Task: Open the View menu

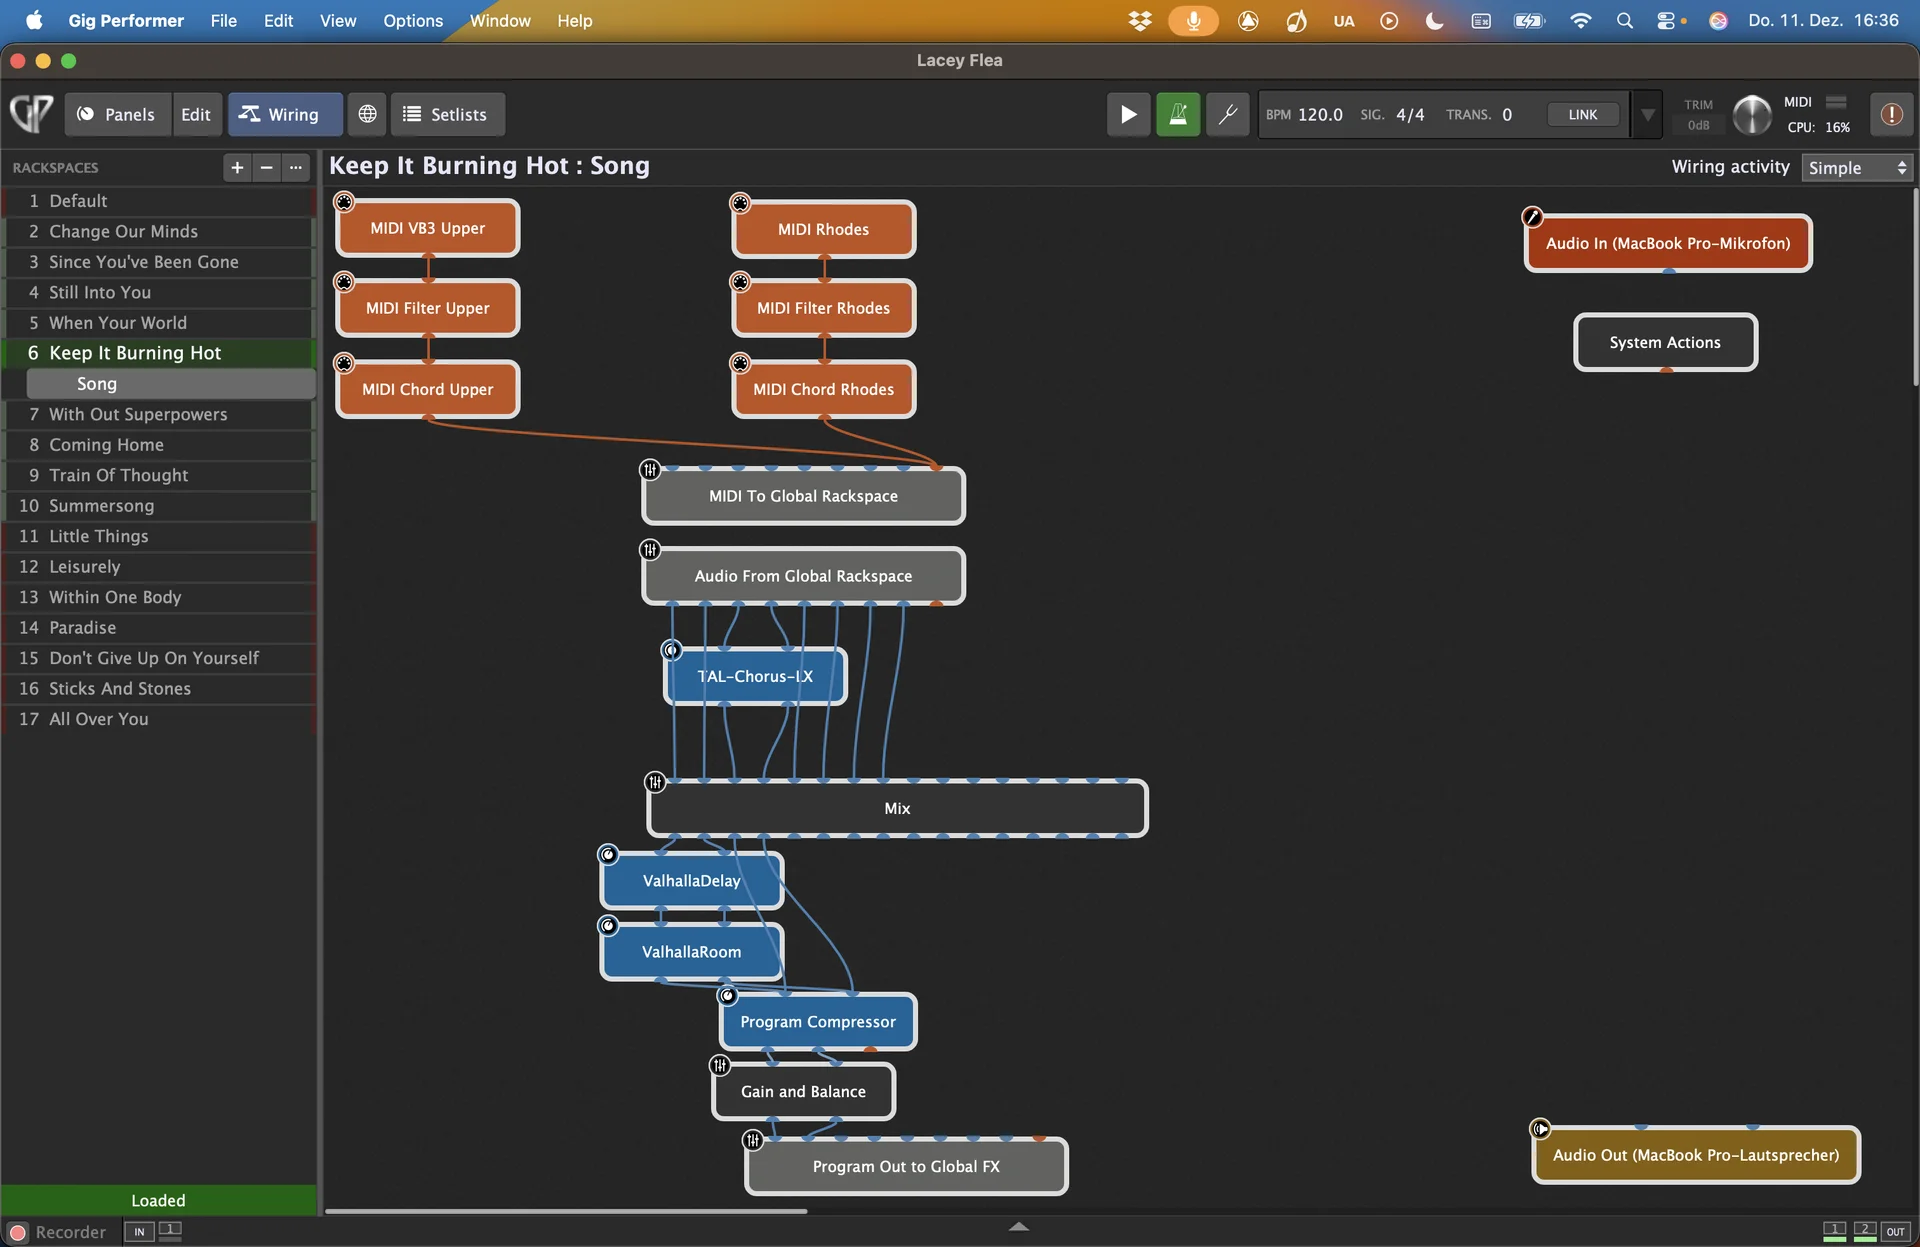Action: click(x=338, y=20)
